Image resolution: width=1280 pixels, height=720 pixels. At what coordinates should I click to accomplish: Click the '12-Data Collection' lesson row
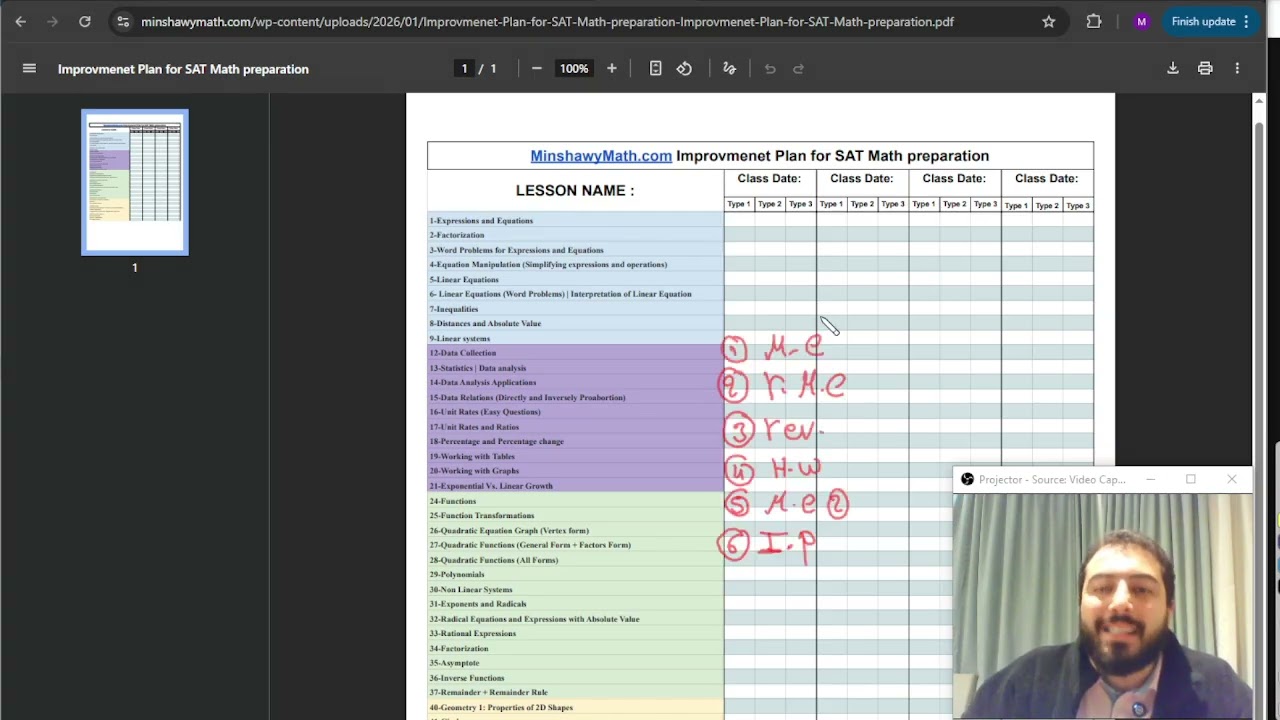(575, 353)
